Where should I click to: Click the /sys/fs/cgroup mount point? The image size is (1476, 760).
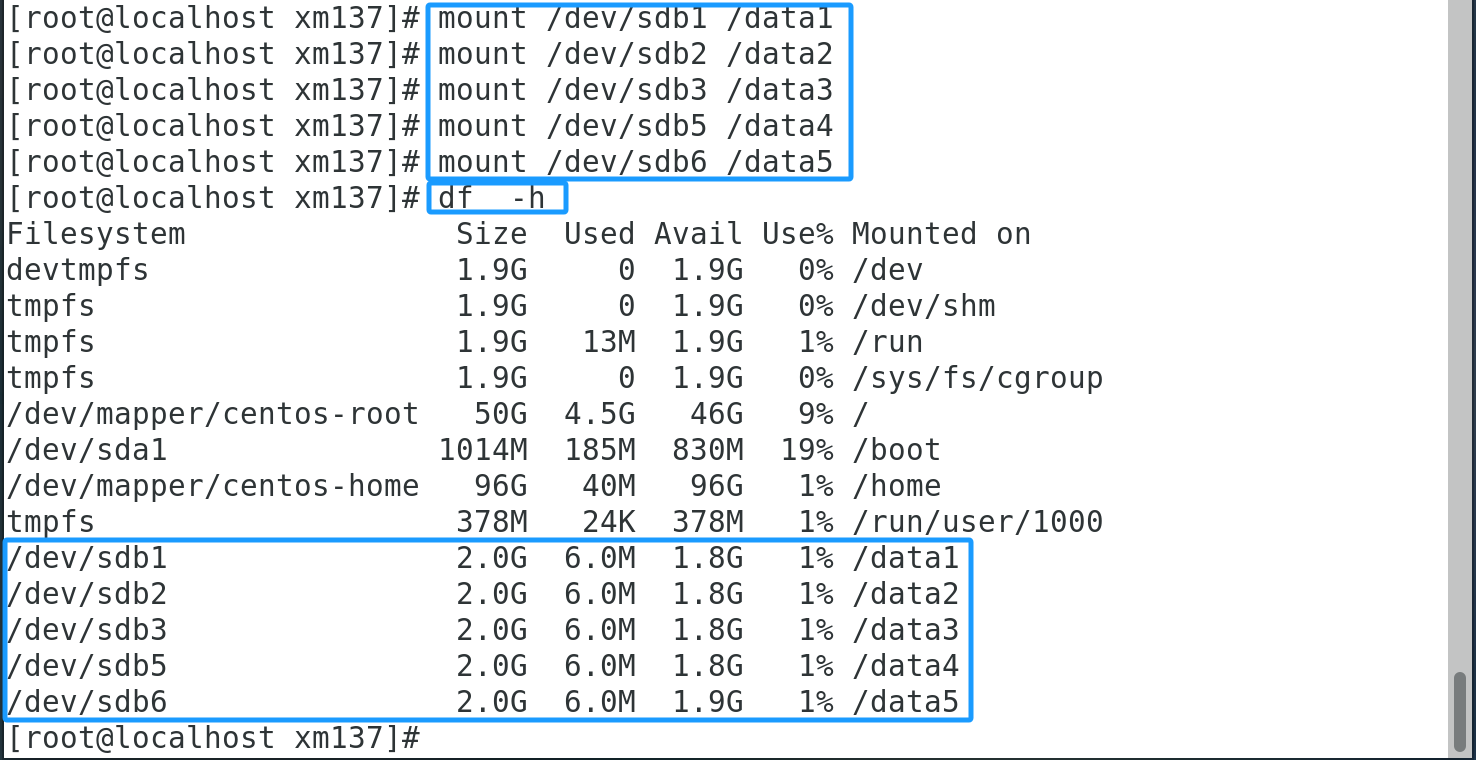point(977,378)
